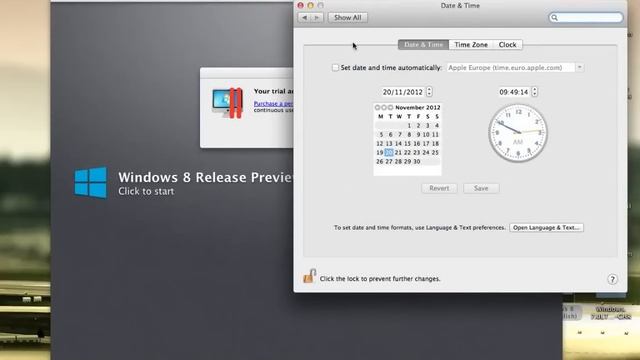The width and height of the screenshot is (640, 360).
Task: Switch to the Time Zone tab
Action: click(x=471, y=44)
